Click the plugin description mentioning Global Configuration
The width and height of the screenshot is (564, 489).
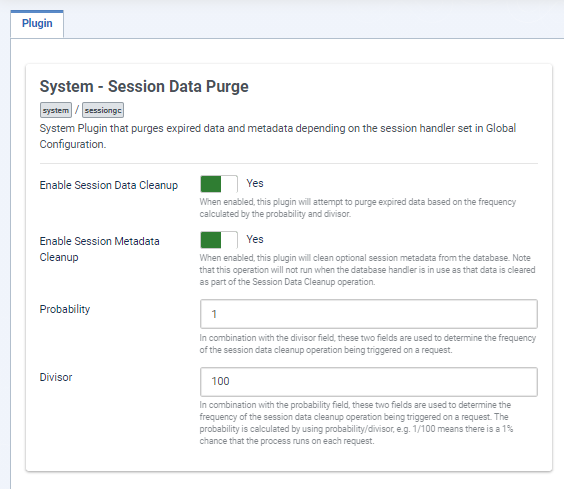[278, 136]
